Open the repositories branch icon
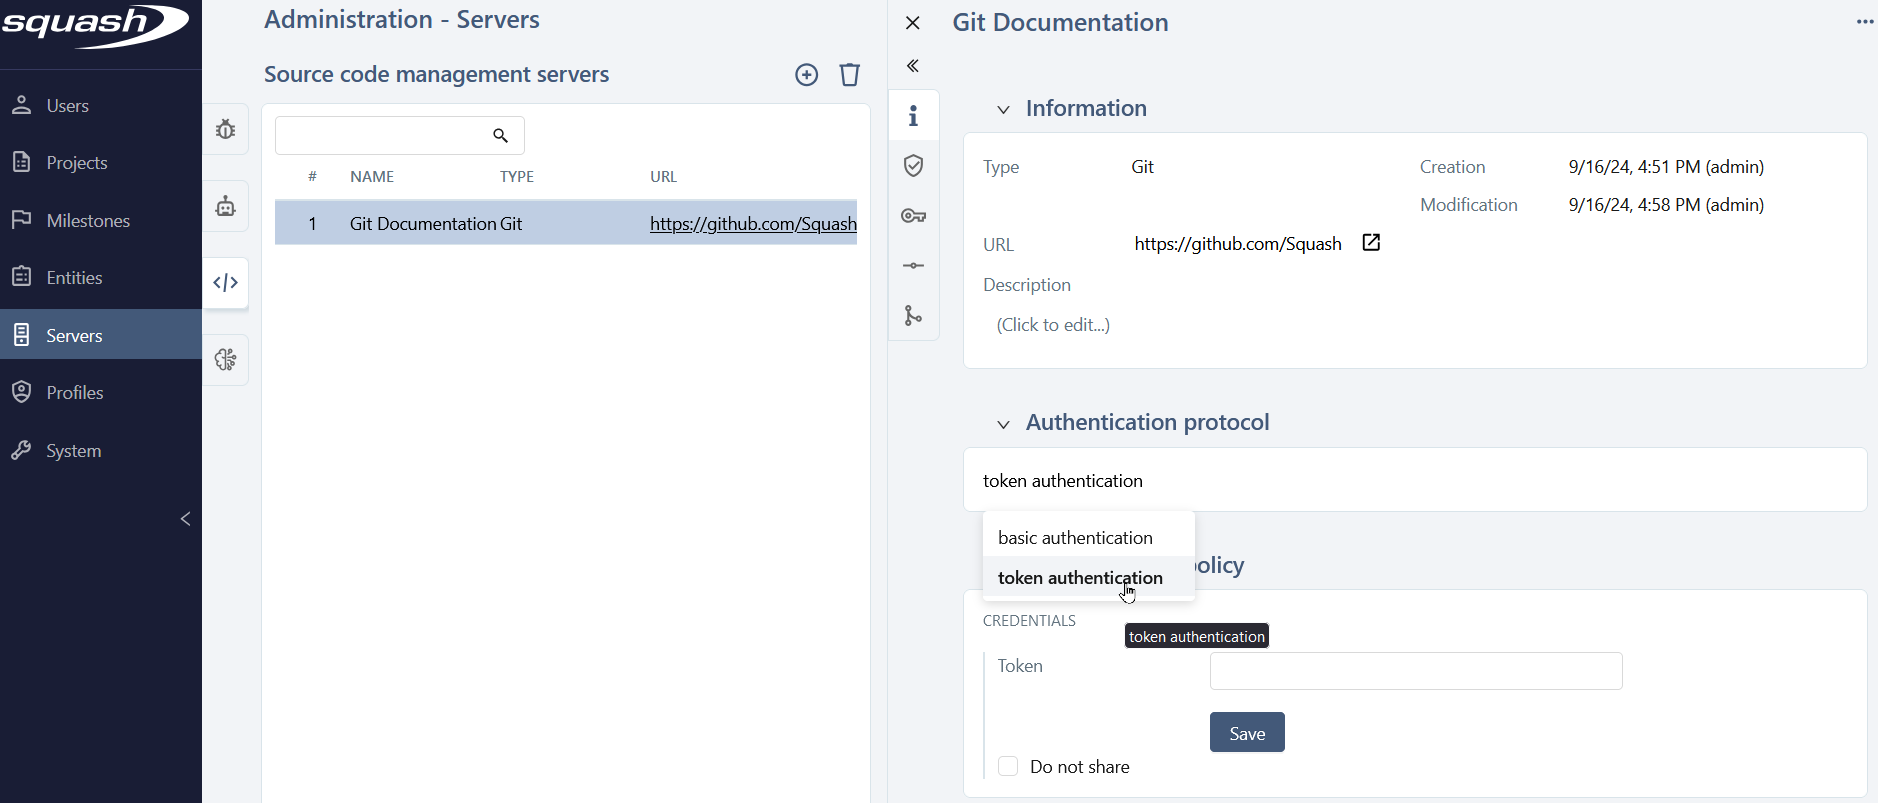The width and height of the screenshot is (1878, 803). (913, 316)
